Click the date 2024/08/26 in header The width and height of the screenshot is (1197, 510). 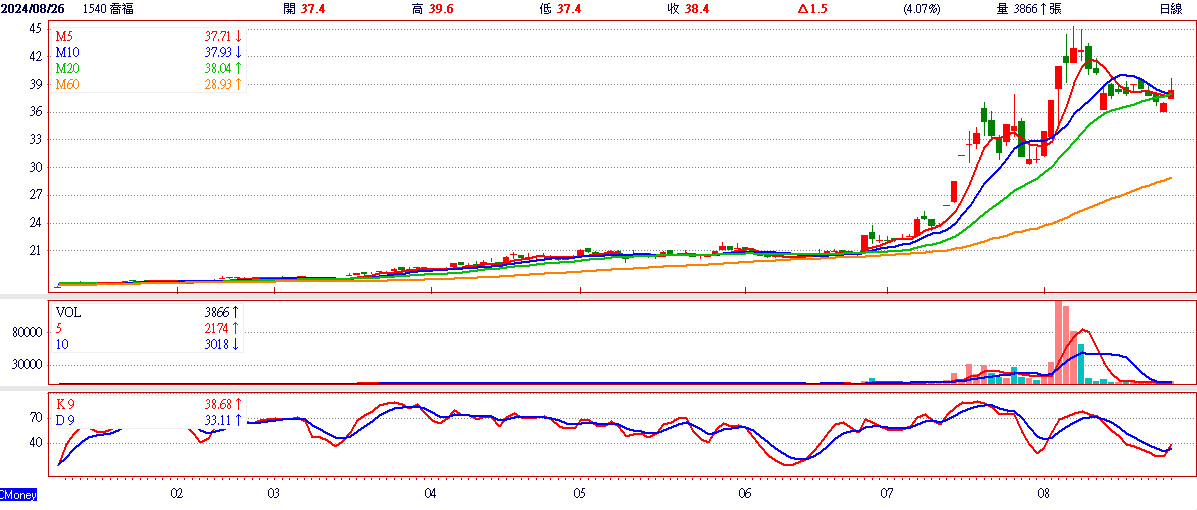[x=31, y=9]
